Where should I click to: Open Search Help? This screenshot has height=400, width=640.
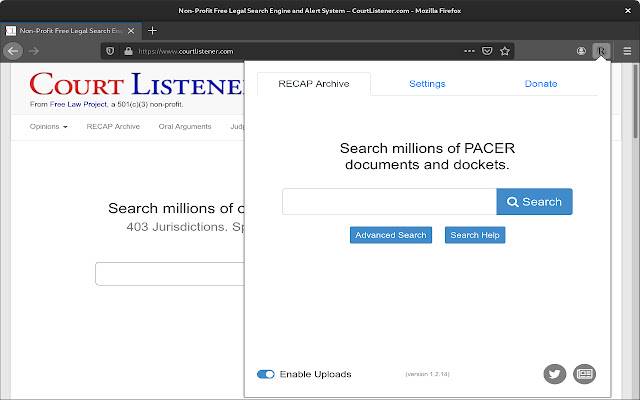pos(475,235)
